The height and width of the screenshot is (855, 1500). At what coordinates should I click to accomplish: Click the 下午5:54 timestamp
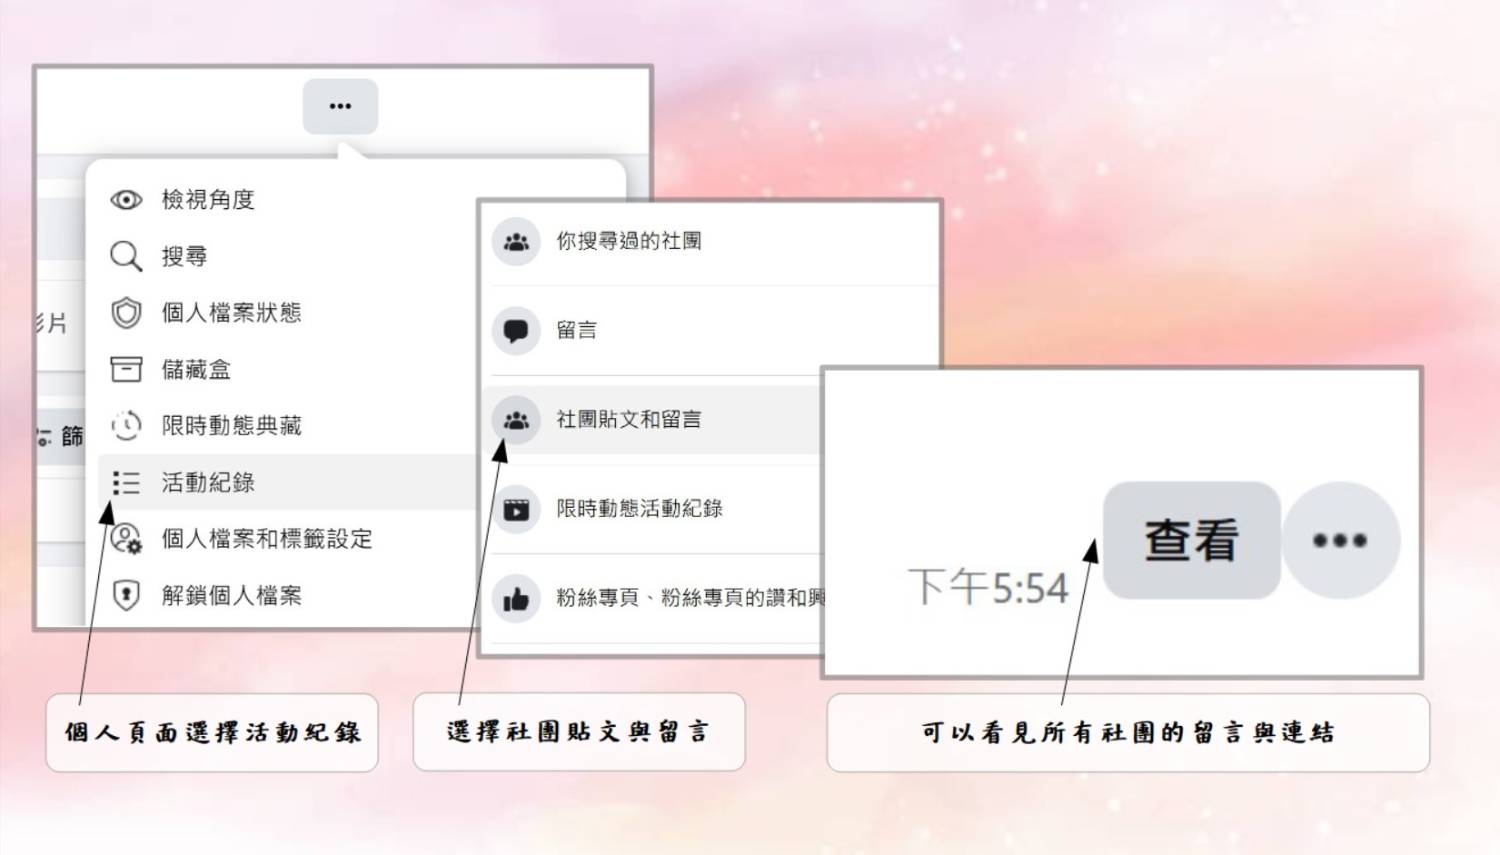988,587
